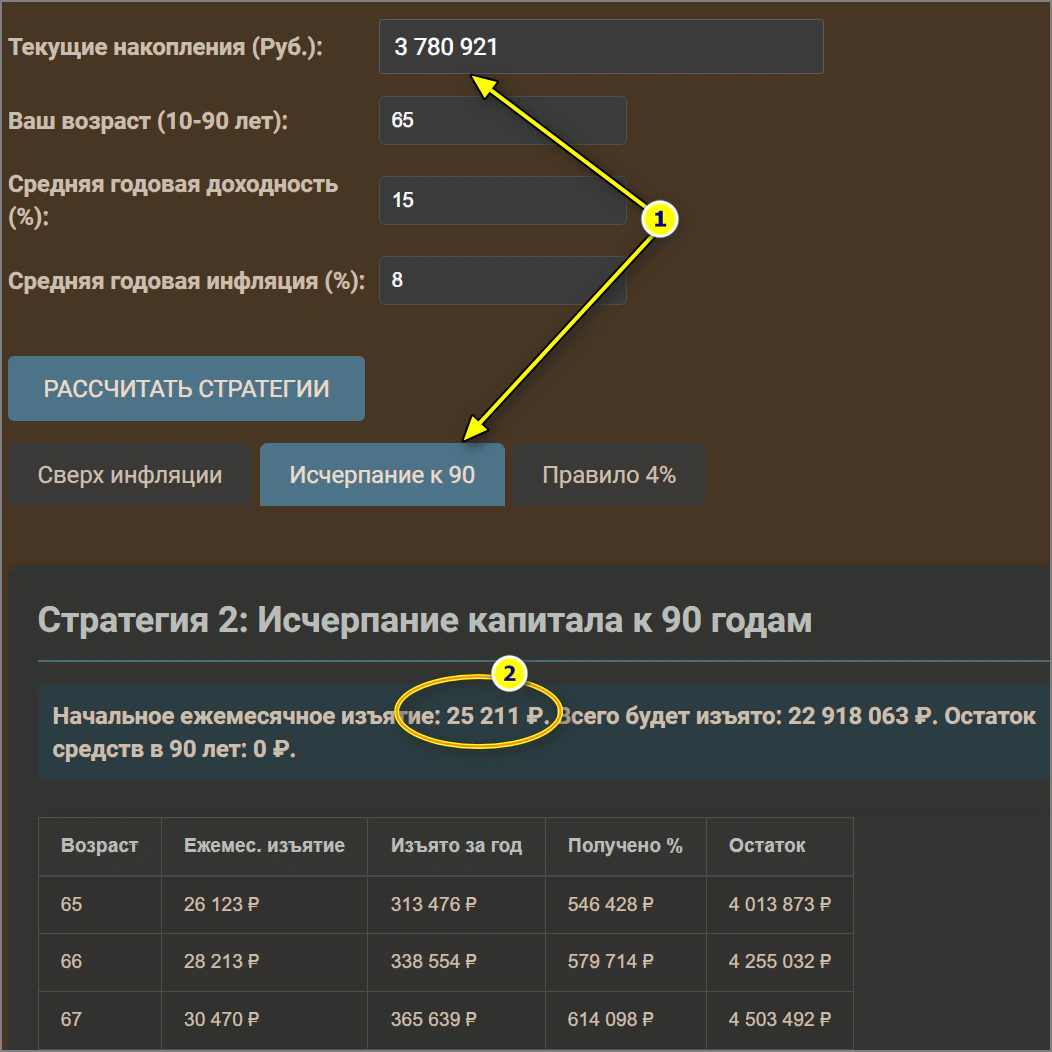Screen dimensions: 1052x1052
Task: Click the Ваш возраст (10-90 лет) label
Action: (148, 121)
